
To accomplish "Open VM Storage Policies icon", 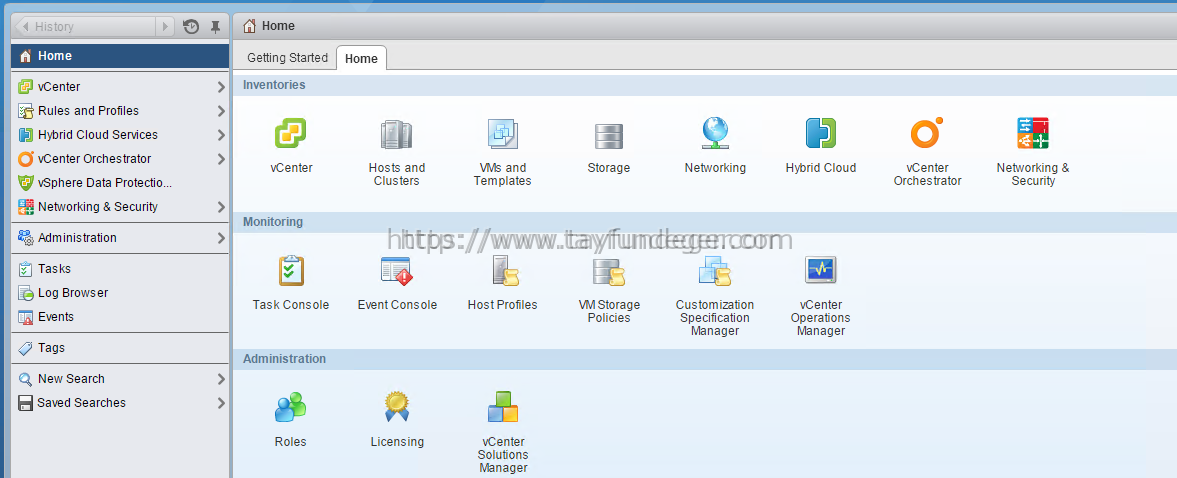I will coord(609,272).
